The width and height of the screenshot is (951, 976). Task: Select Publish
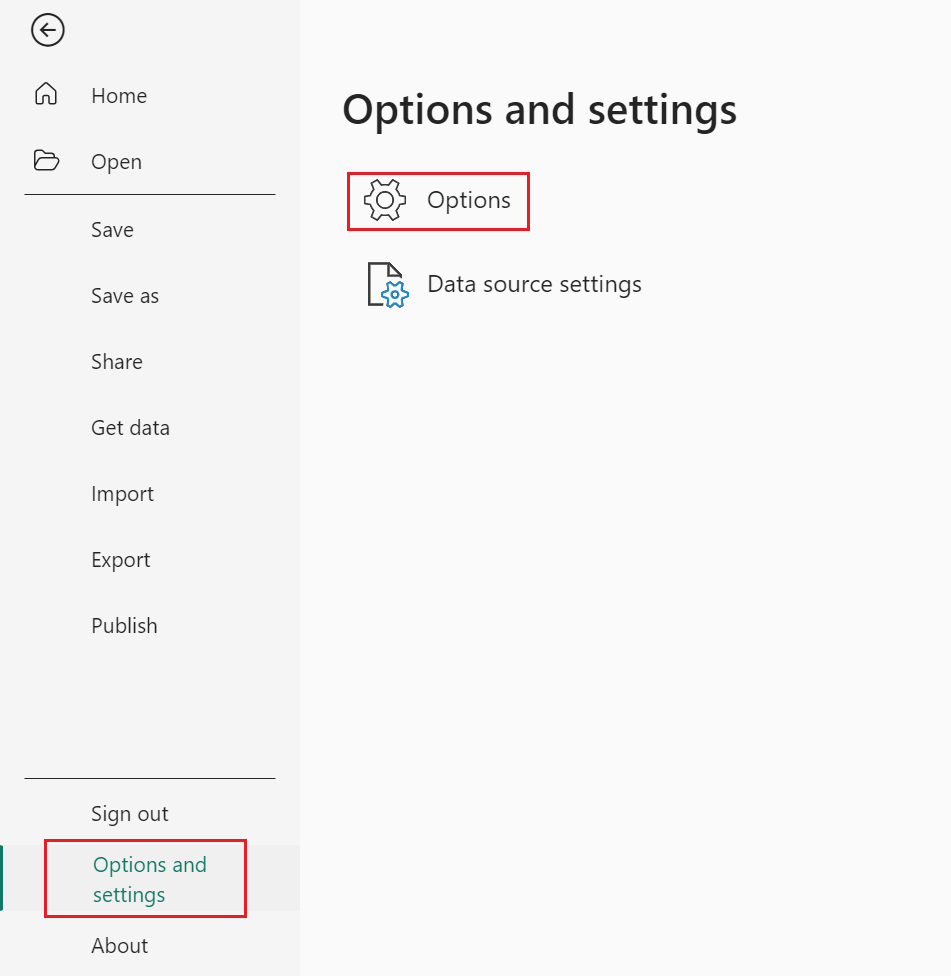(x=124, y=625)
